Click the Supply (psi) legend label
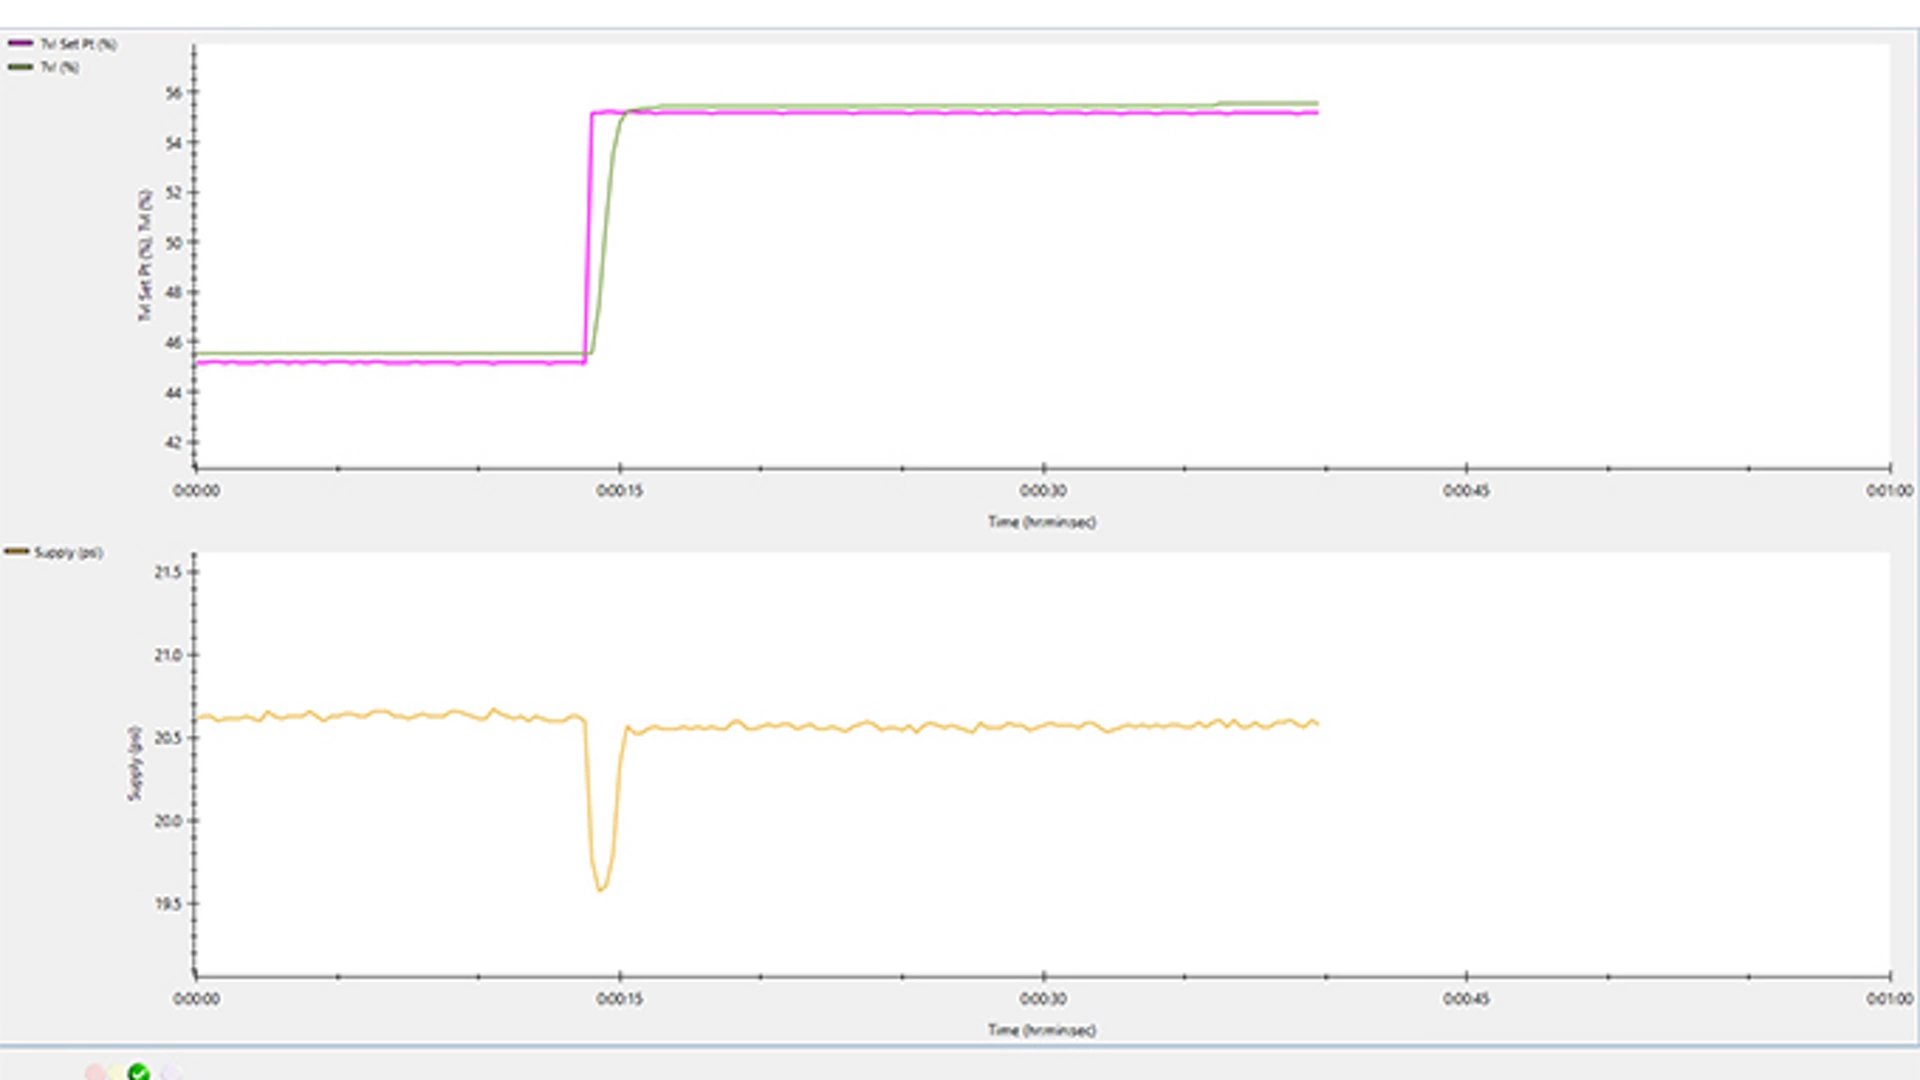1920x1080 pixels. pos(68,552)
